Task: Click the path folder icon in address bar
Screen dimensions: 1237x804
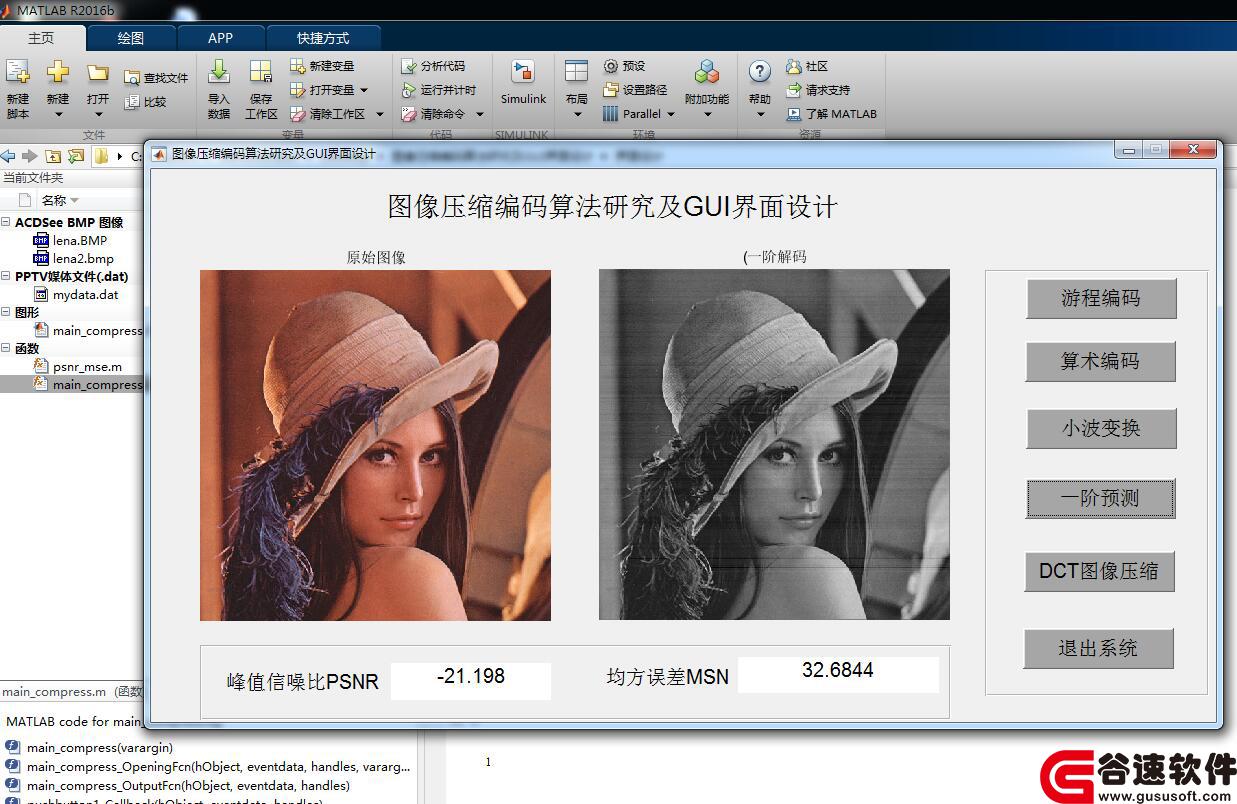Action: (101, 156)
